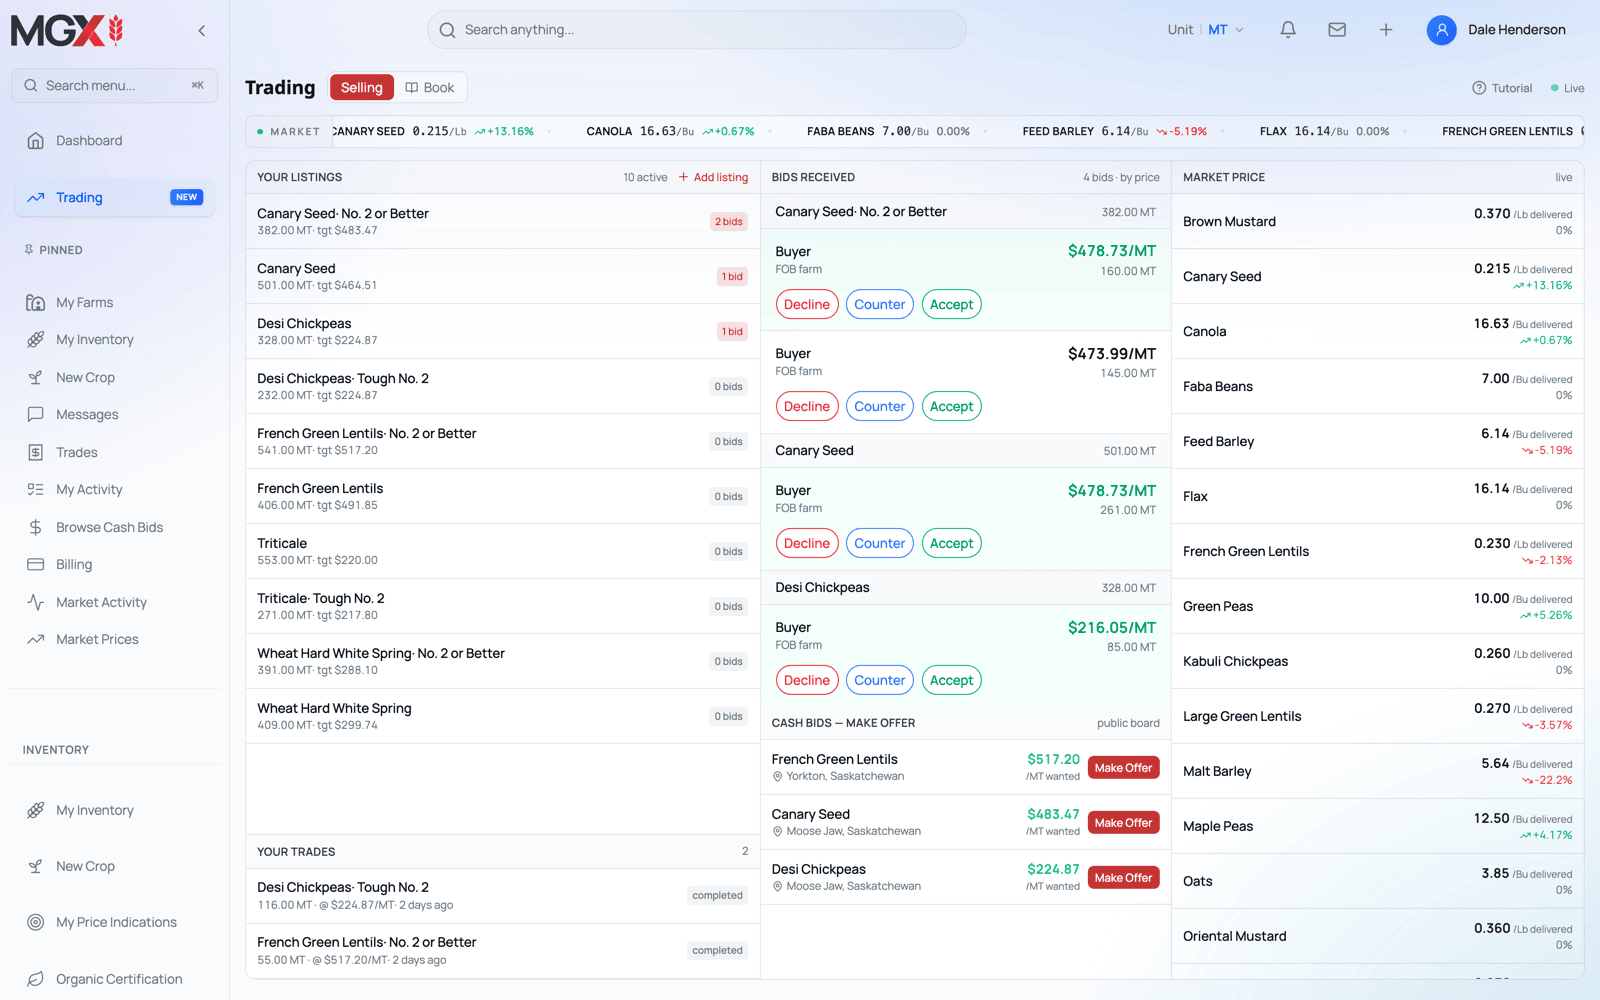Open completed Desi Chickpeas Tough No. 2 trade
Viewport: 1600px width, 1000px height.
click(x=503, y=896)
